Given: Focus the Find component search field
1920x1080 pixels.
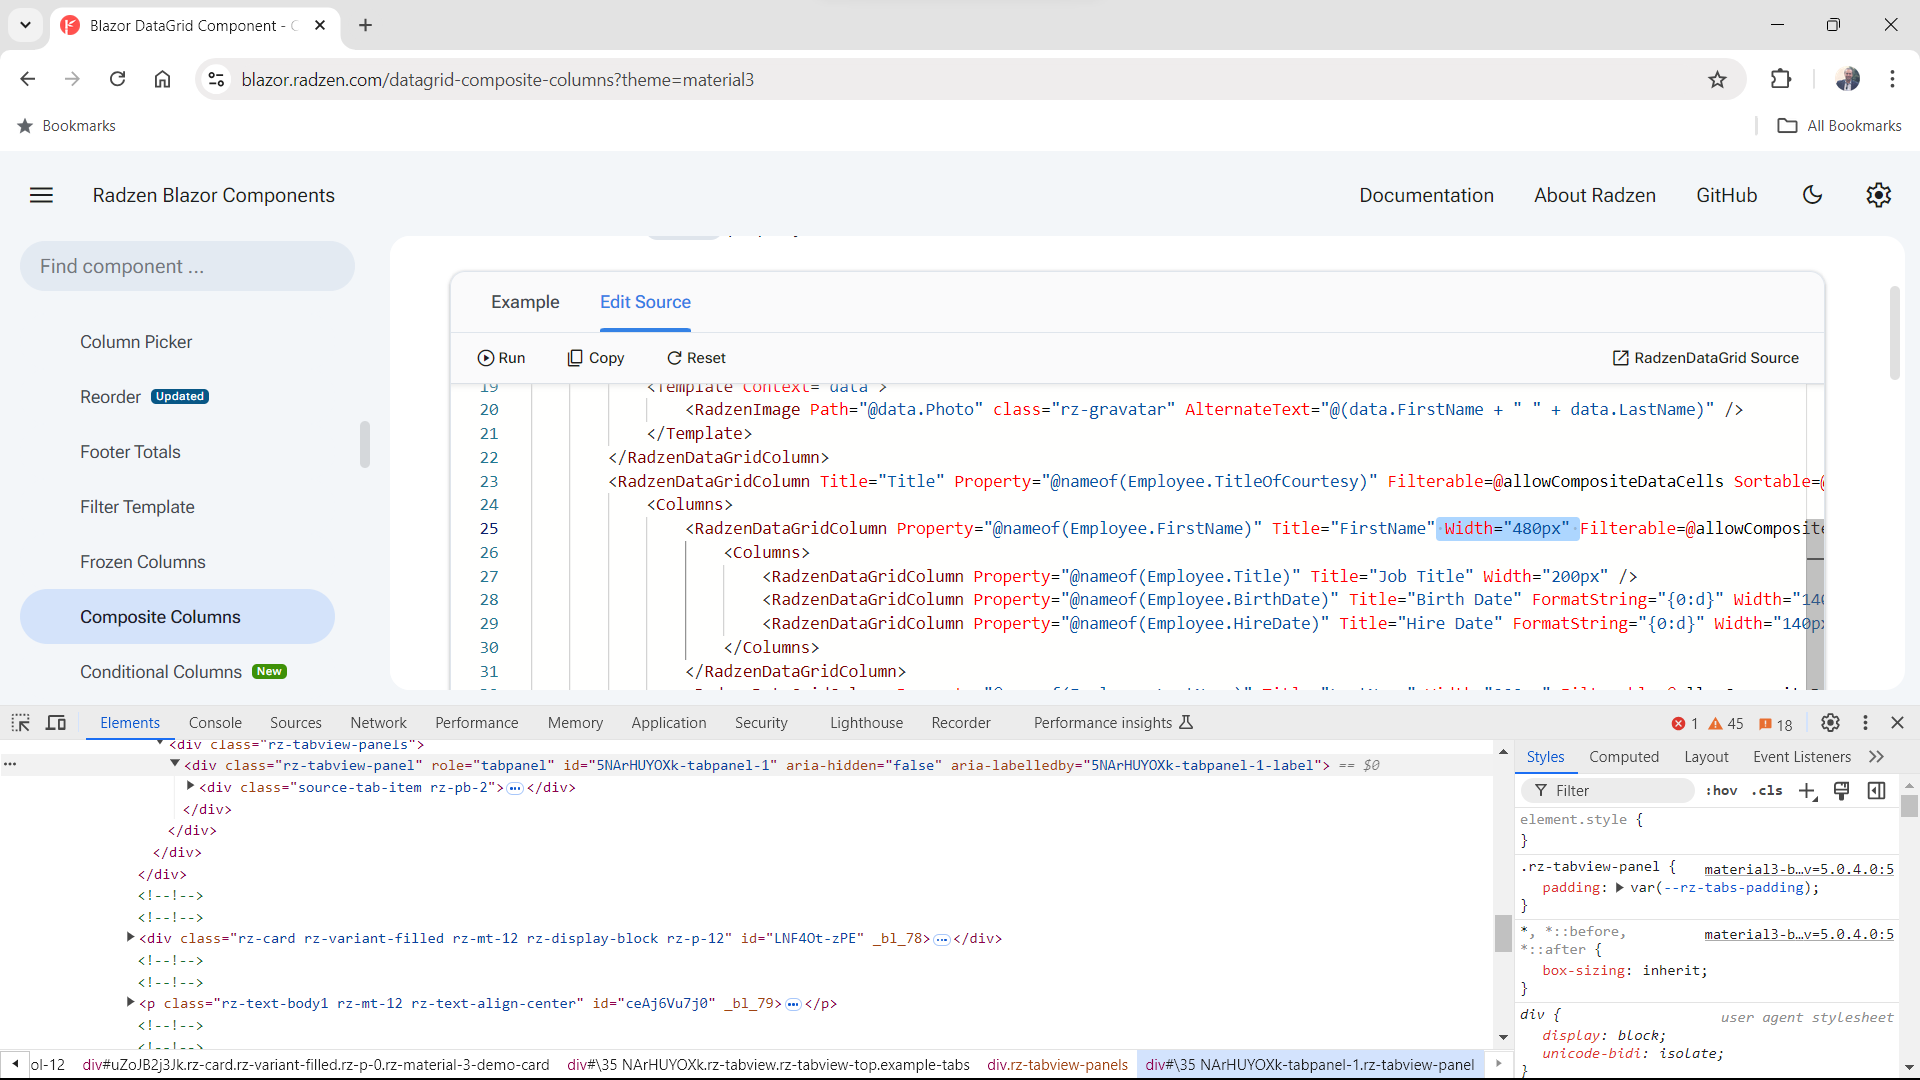Looking at the screenshot, I should tap(187, 266).
